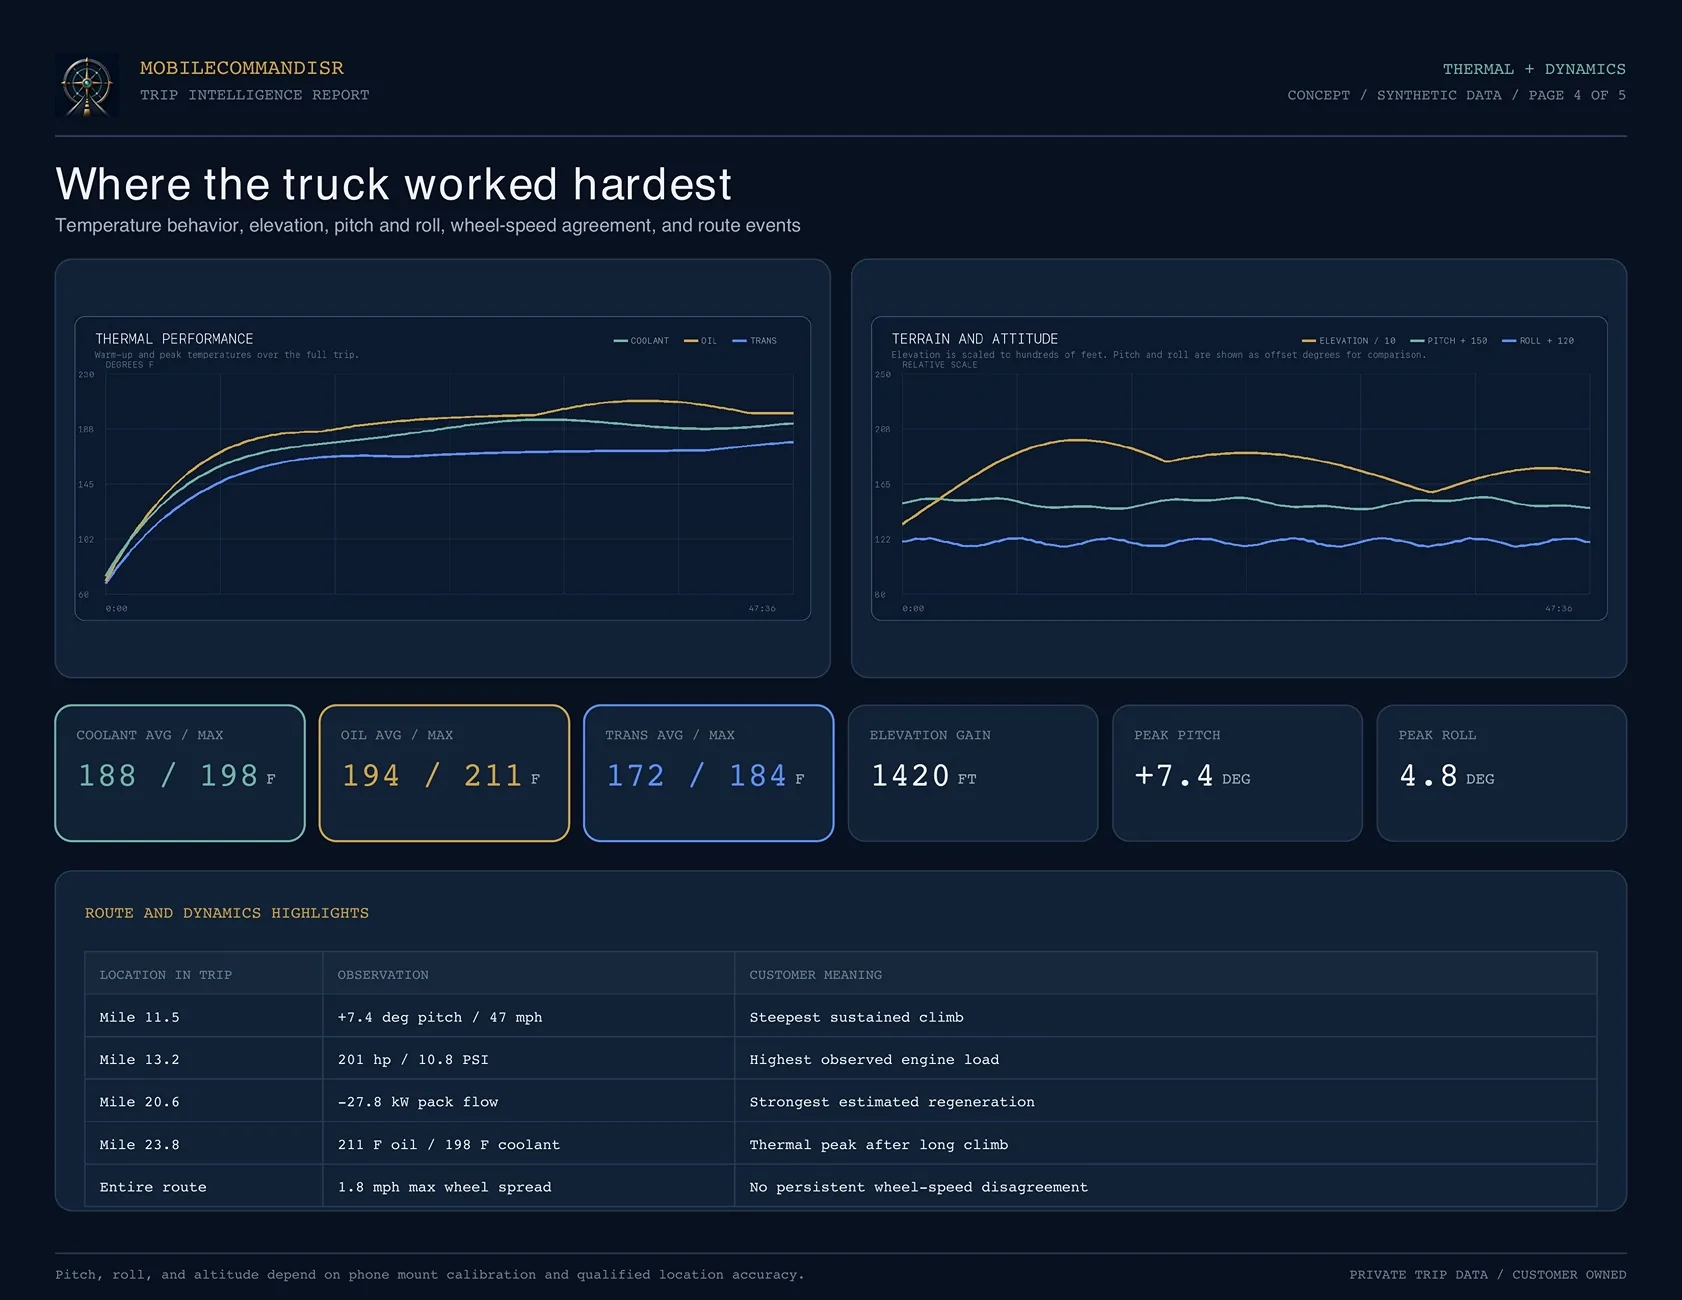
Task: Click the ELEVATION GAIN card label
Action: pos(930,735)
